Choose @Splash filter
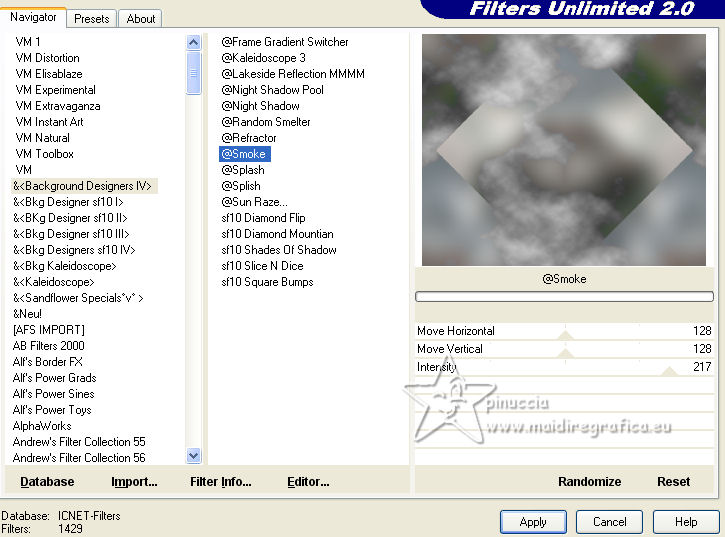The width and height of the screenshot is (725, 537). pos(243,170)
